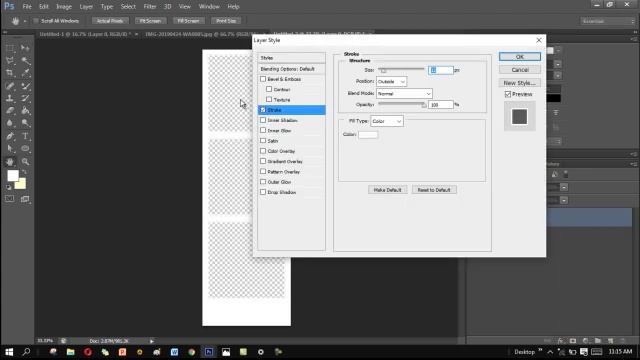
Task: Enable the Pattern Overlay checkbox
Action: (x=263, y=171)
